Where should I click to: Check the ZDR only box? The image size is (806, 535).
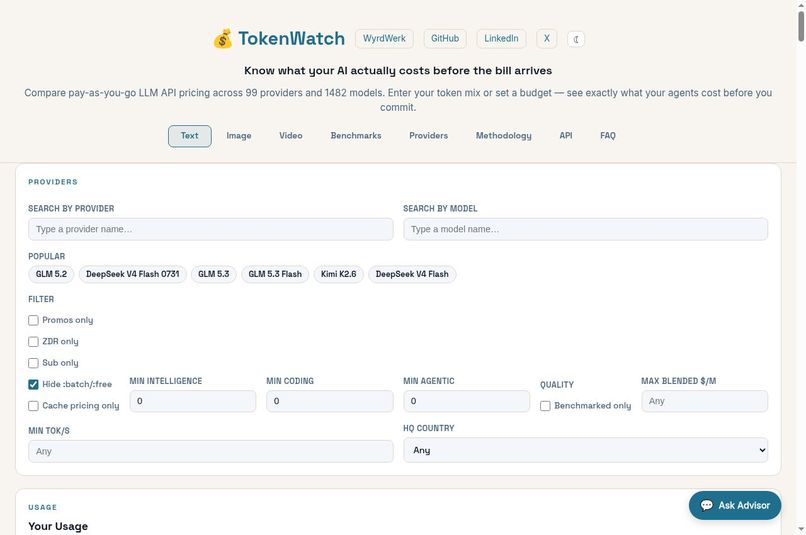[33, 342]
